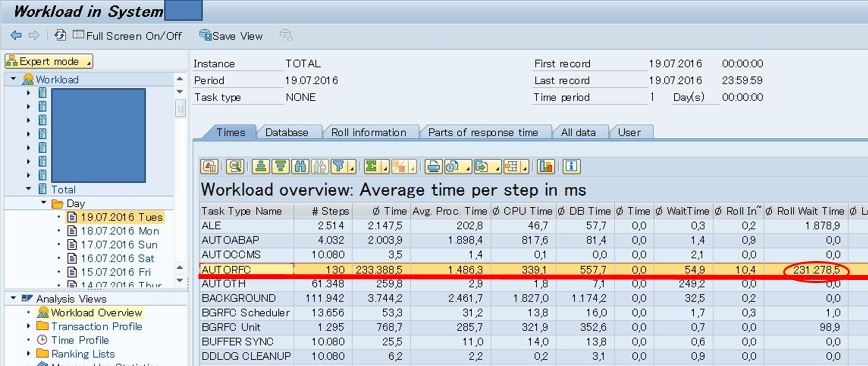Open the Expert mode dropdown

[49, 61]
